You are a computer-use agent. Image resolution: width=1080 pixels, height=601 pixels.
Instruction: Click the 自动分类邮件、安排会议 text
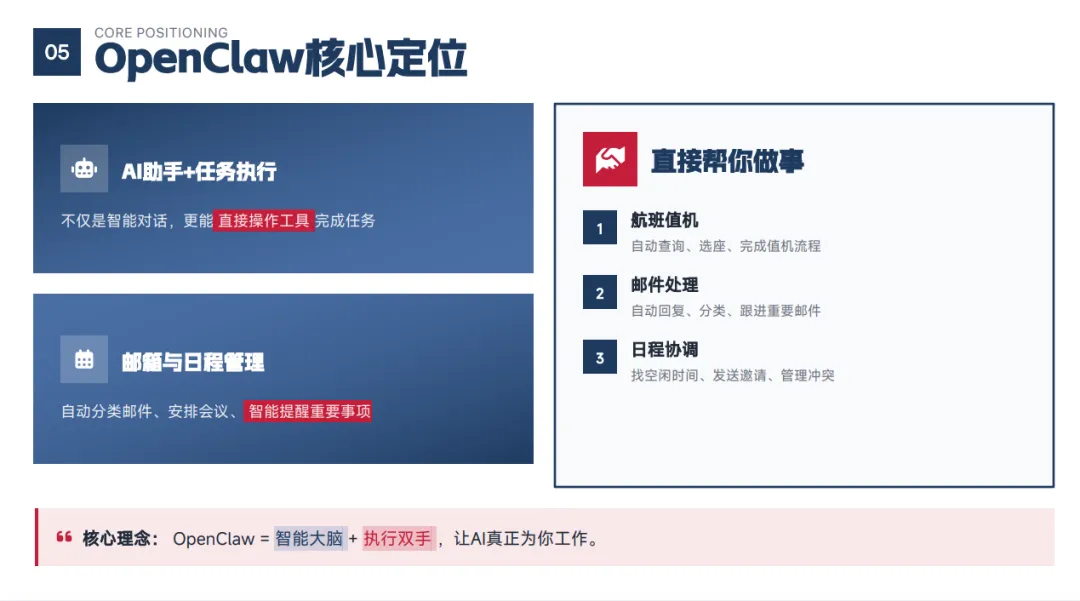[x=145, y=411]
